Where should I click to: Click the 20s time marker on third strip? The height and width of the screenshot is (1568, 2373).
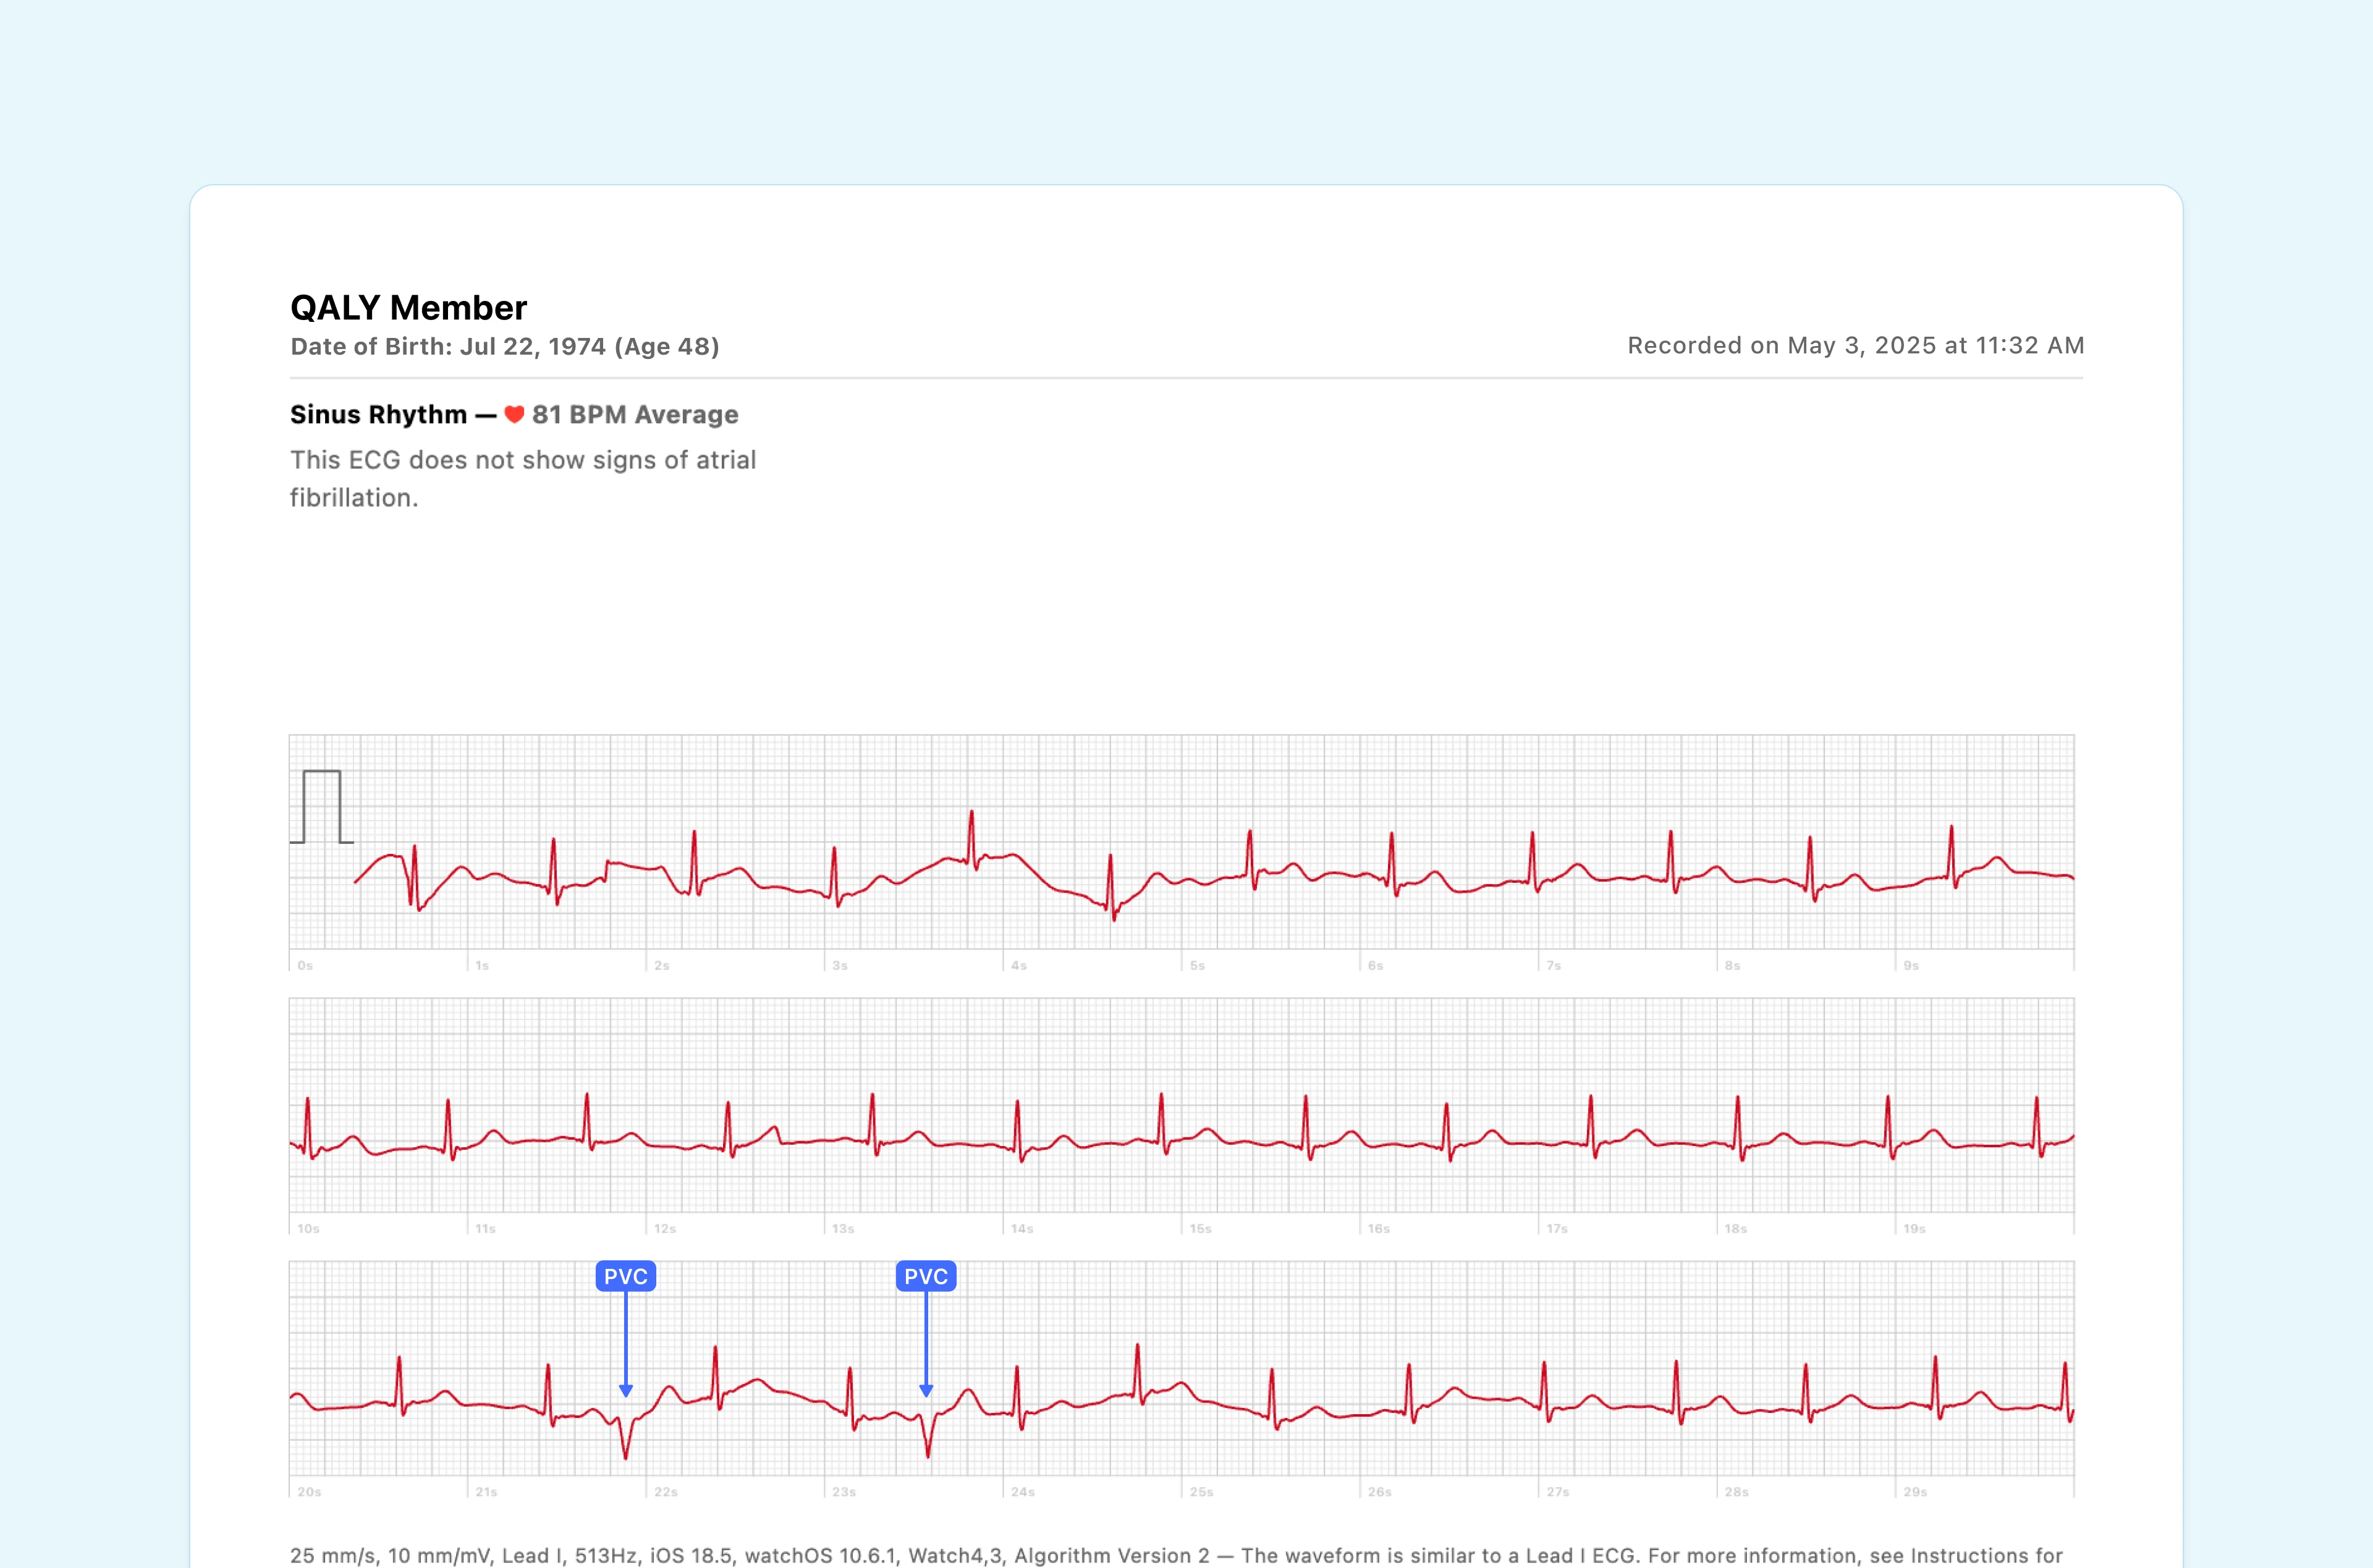[x=310, y=1491]
